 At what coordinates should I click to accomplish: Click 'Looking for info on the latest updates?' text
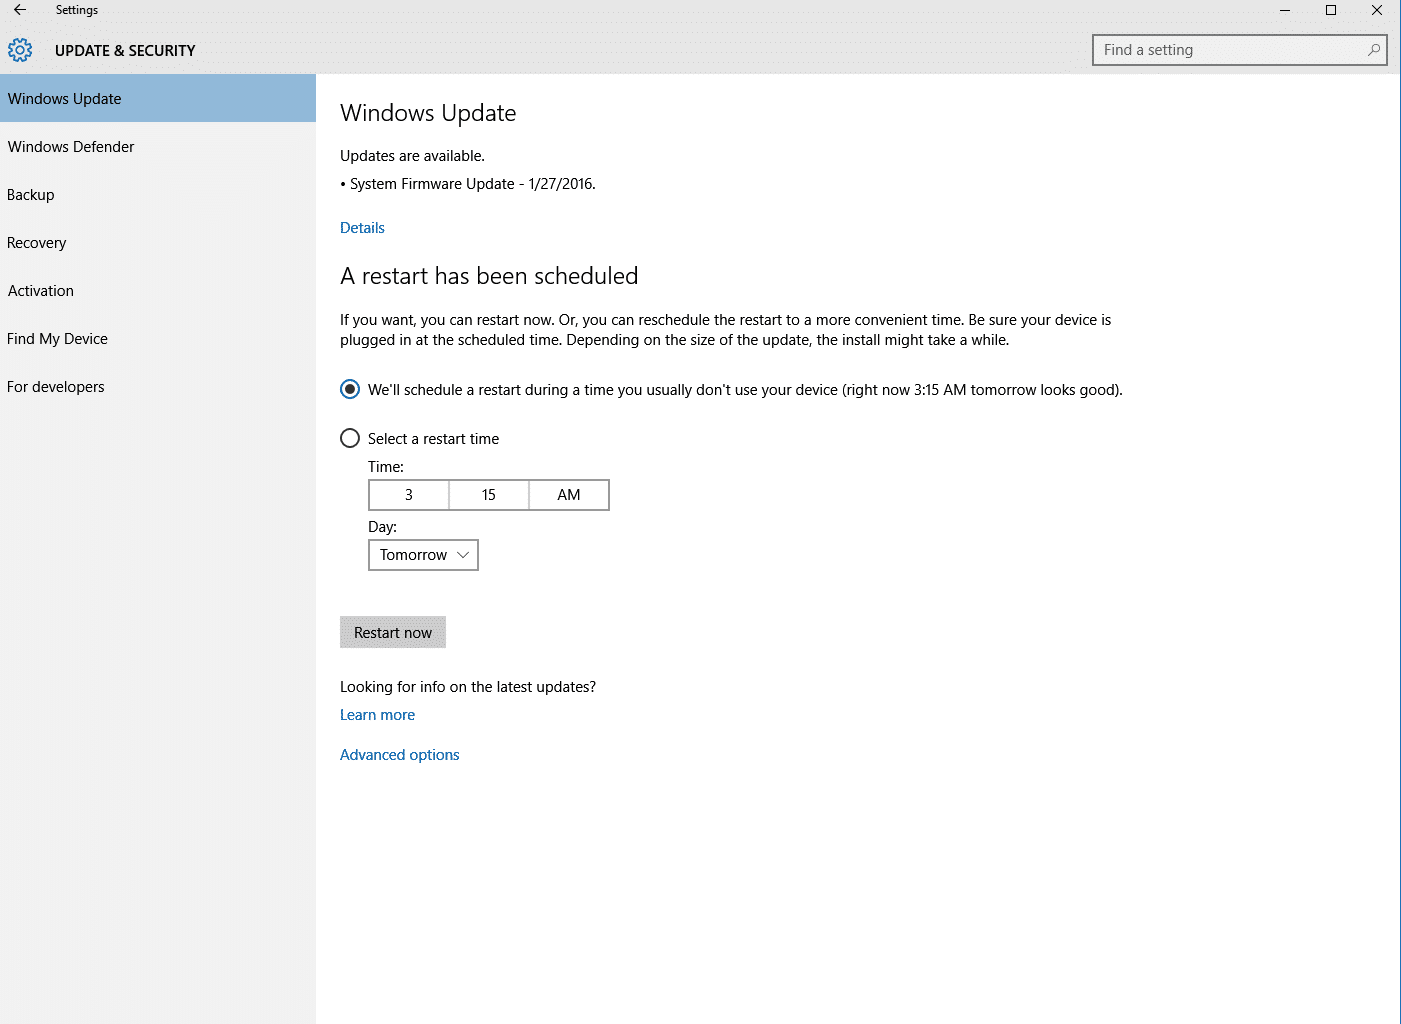coord(468,687)
